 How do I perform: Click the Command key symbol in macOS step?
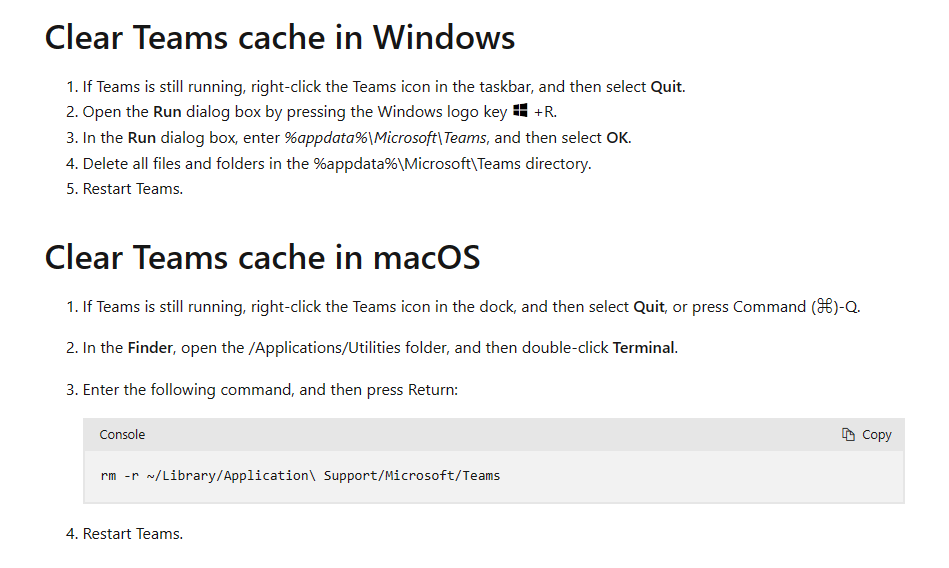pyautogui.click(x=824, y=306)
